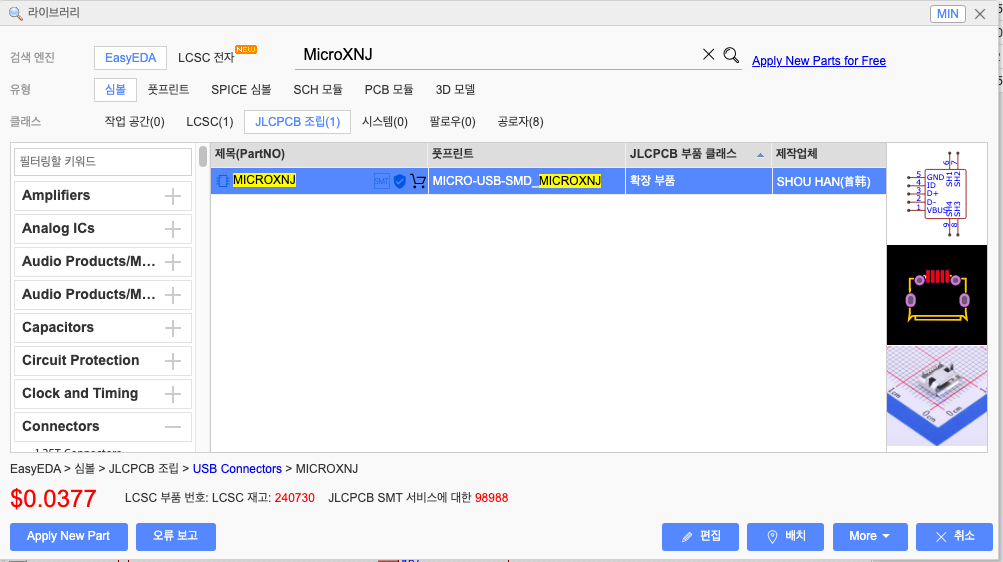Open the 시스템(0) class tab
The height and width of the screenshot is (562, 1003).
pyautogui.click(x=384, y=121)
